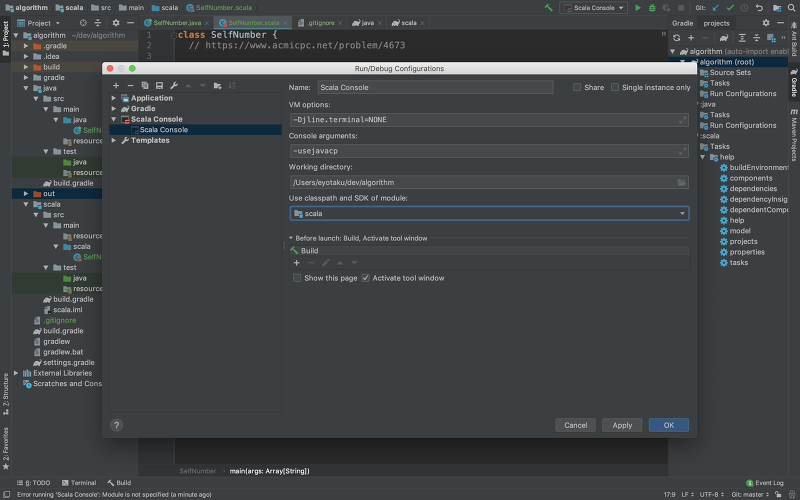This screenshot has height=500, width=800.
Task: Open Project view selector dropdown
Action: click(39, 23)
